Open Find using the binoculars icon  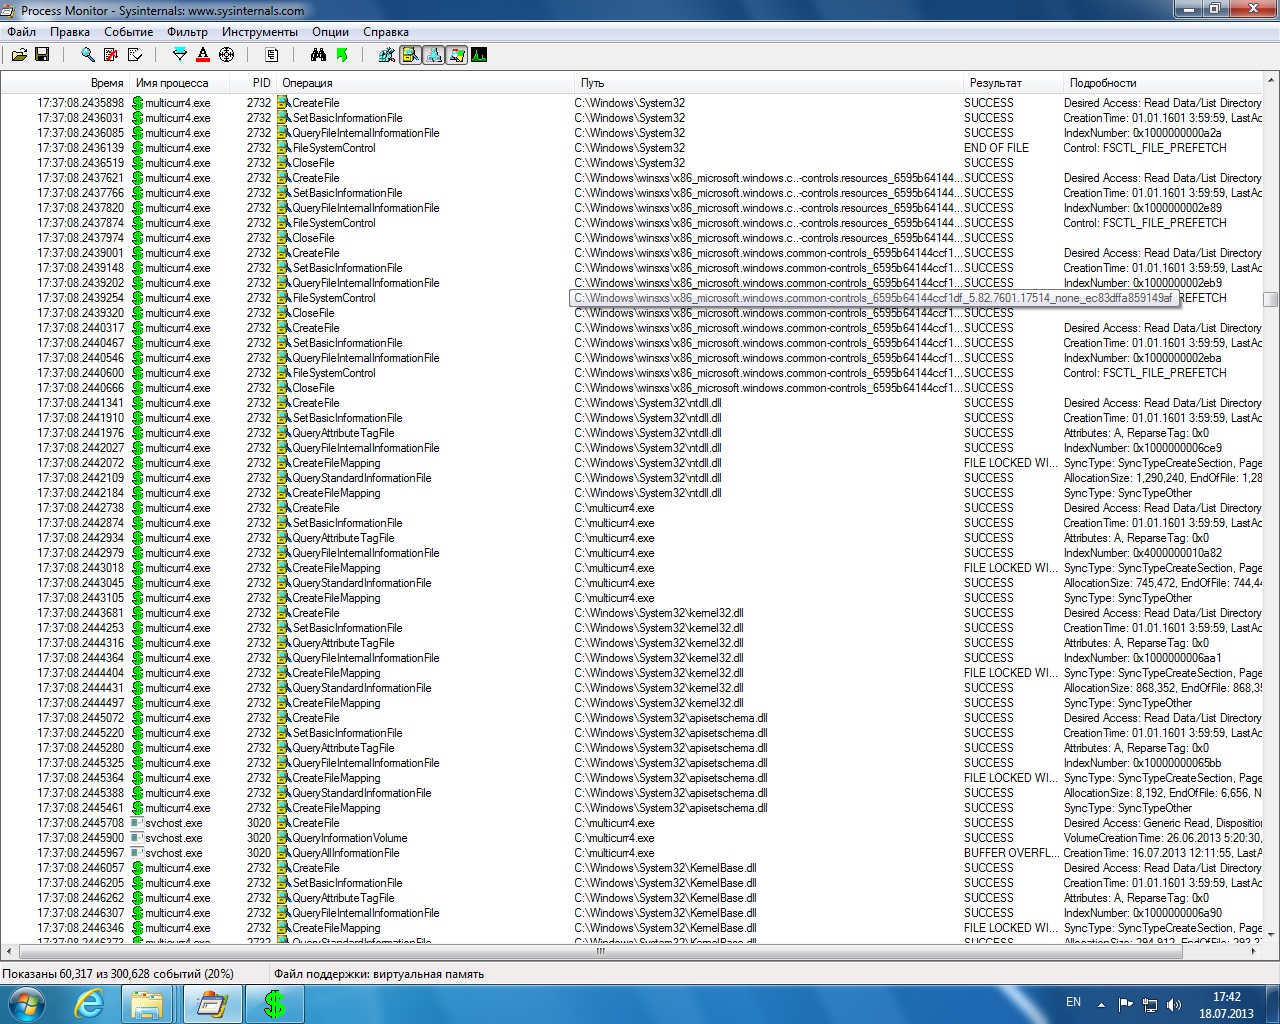[318, 55]
